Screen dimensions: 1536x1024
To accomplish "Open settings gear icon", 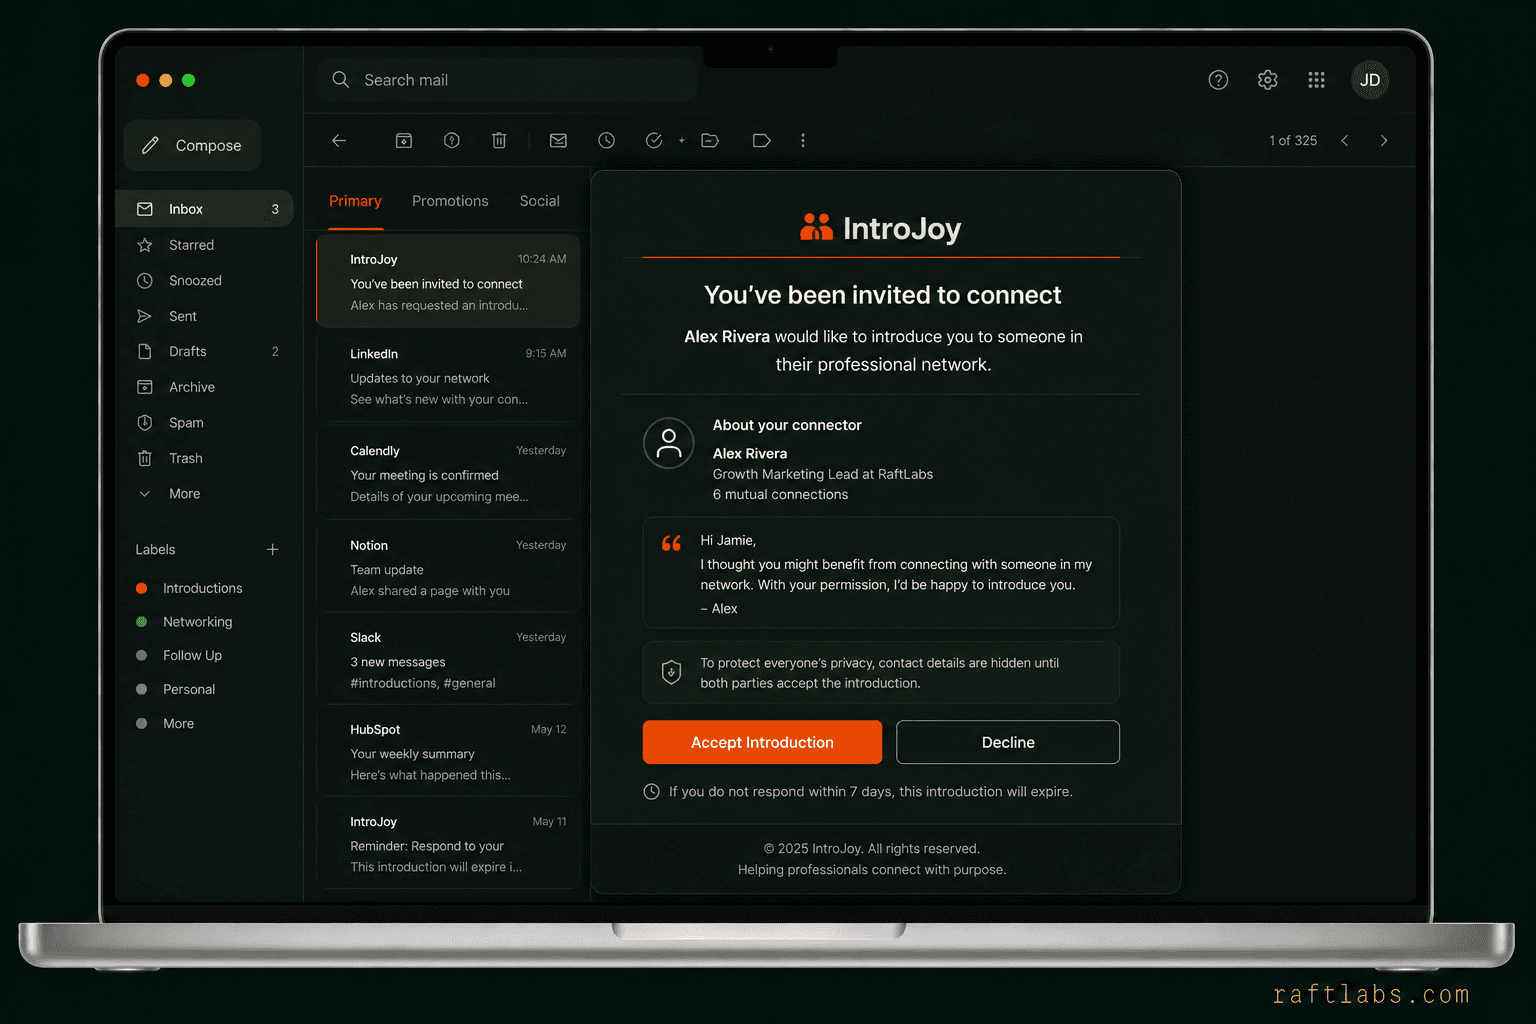I will (1267, 80).
